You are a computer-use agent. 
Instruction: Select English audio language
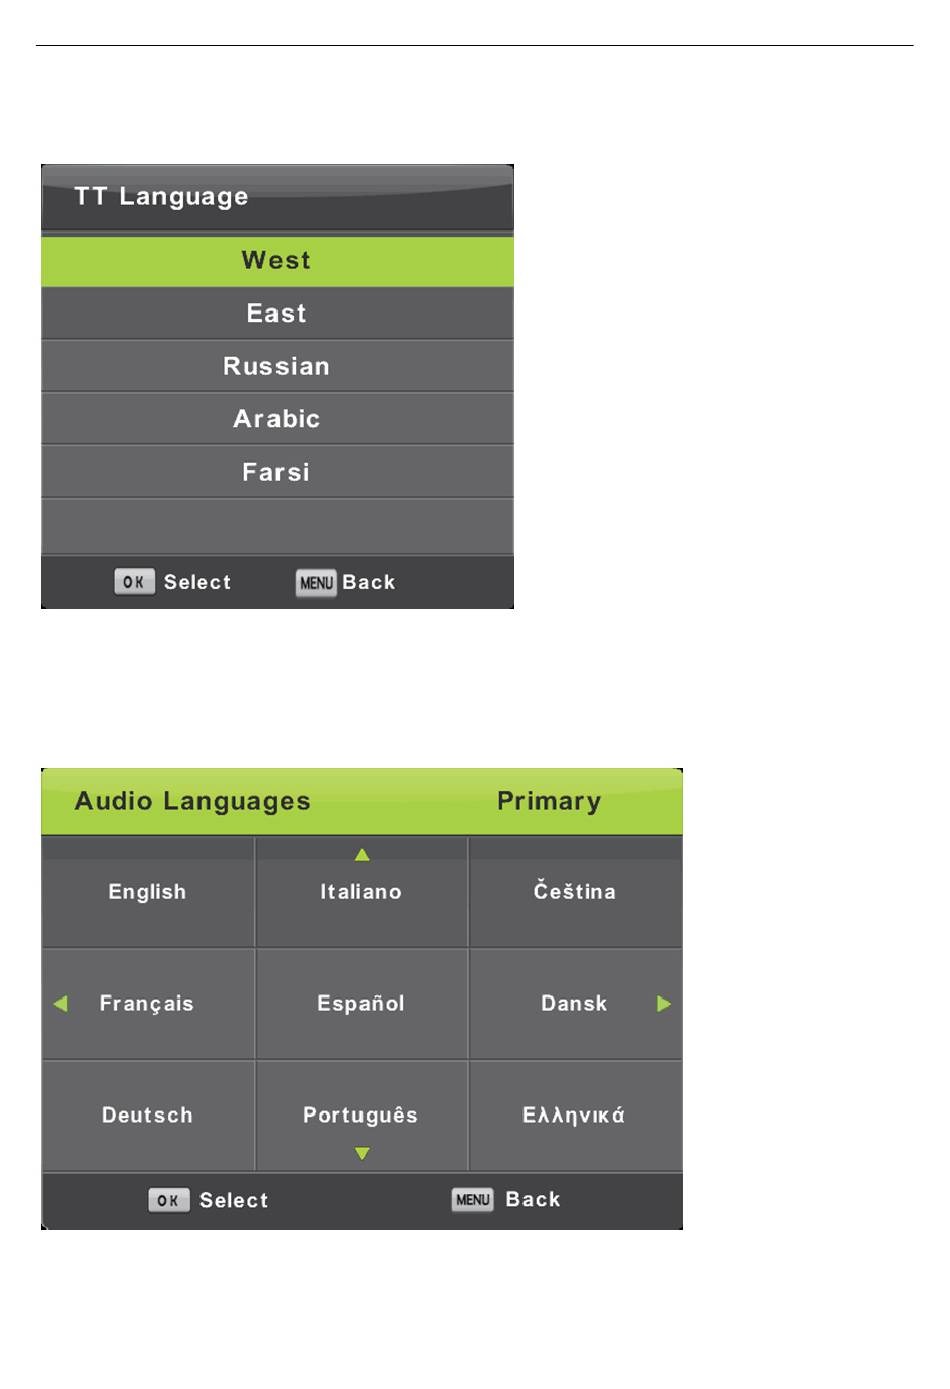point(147,892)
